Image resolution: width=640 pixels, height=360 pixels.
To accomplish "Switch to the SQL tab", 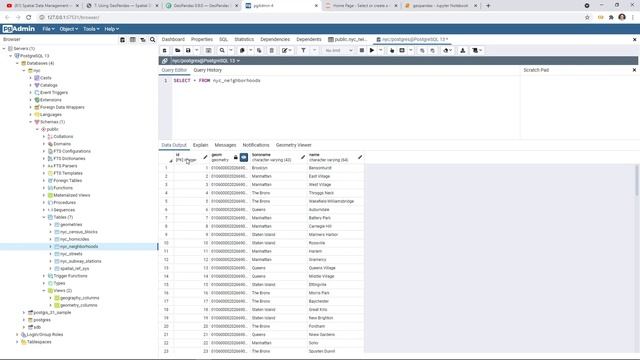I will coord(223,40).
